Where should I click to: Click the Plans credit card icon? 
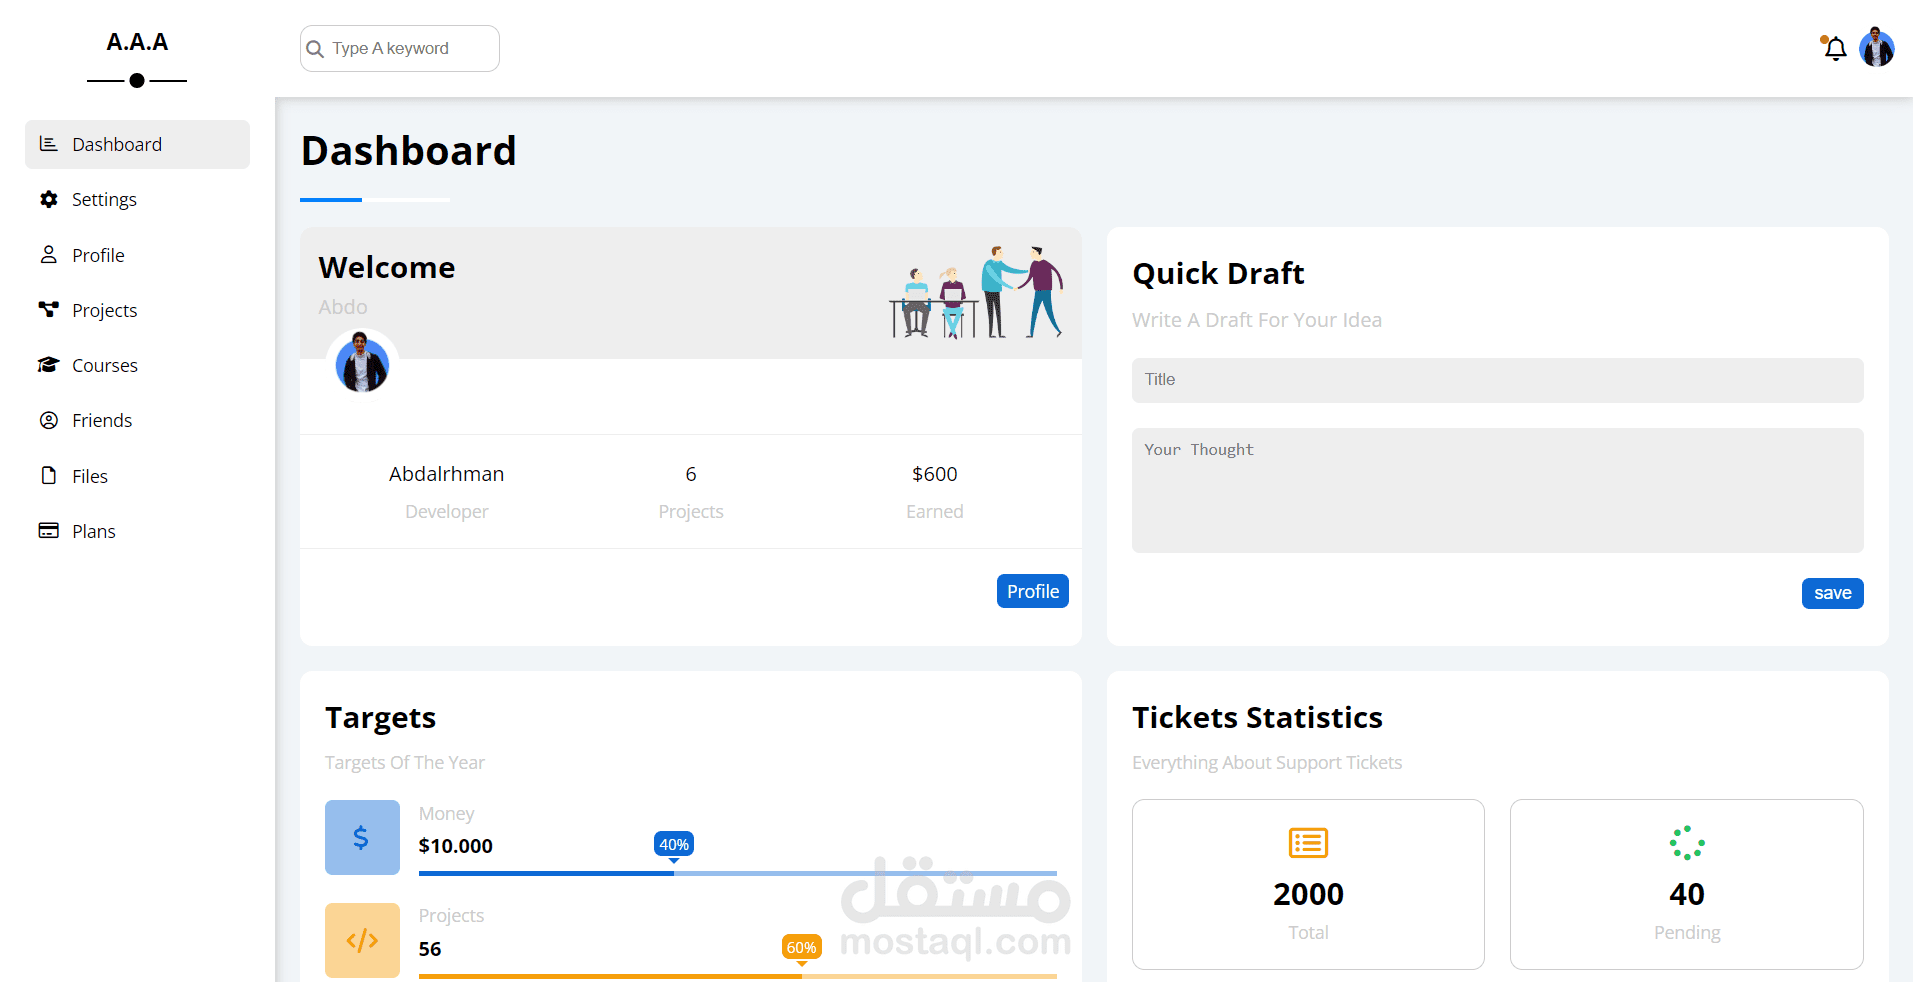[x=48, y=530]
